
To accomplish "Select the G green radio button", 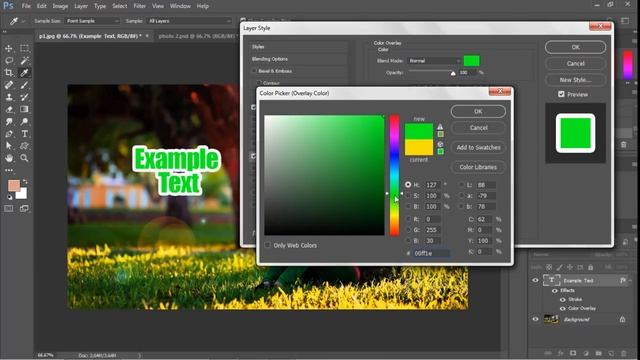I will click(x=408, y=230).
